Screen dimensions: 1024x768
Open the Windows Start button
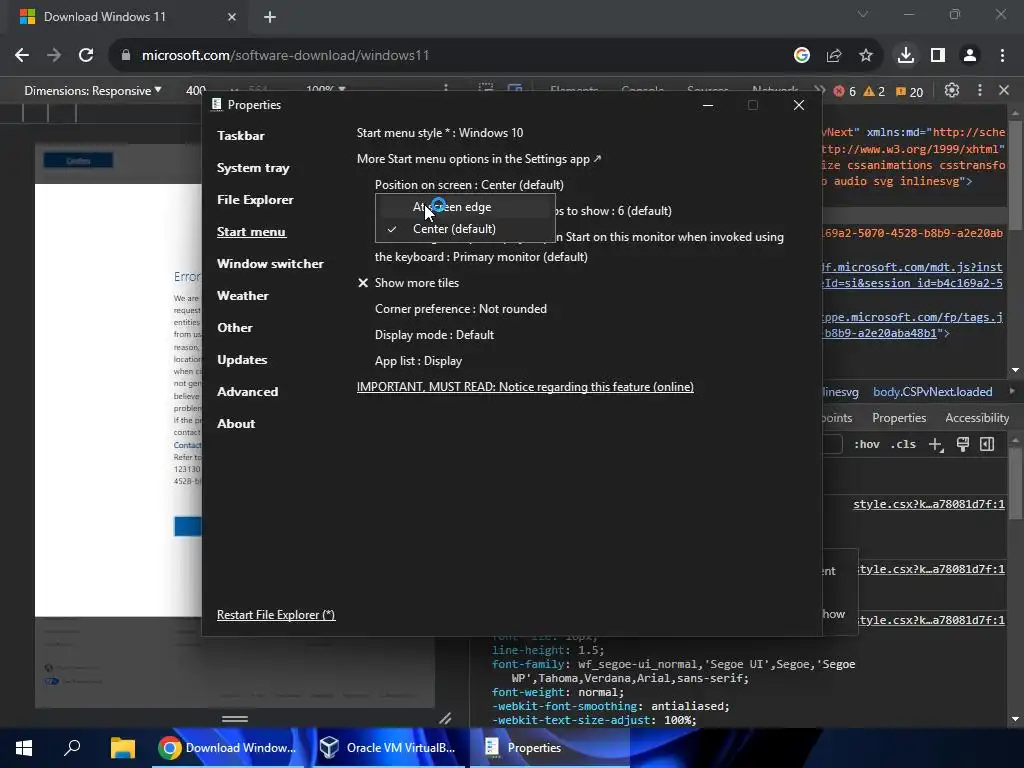[x=24, y=748]
